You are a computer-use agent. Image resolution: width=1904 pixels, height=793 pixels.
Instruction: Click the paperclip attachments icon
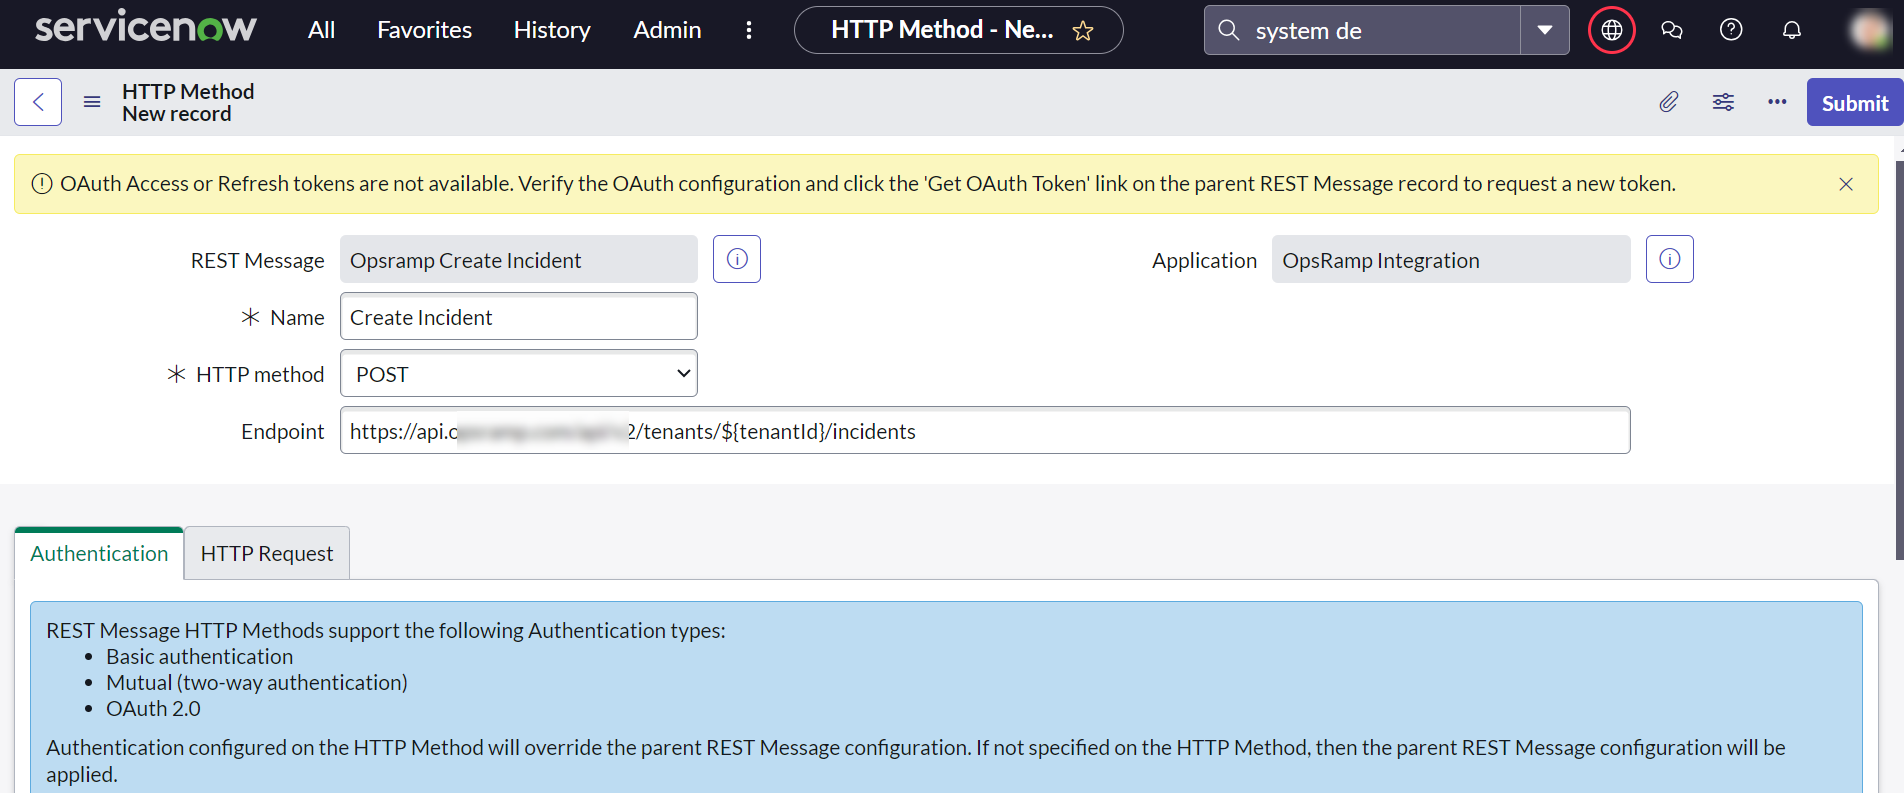click(1669, 102)
